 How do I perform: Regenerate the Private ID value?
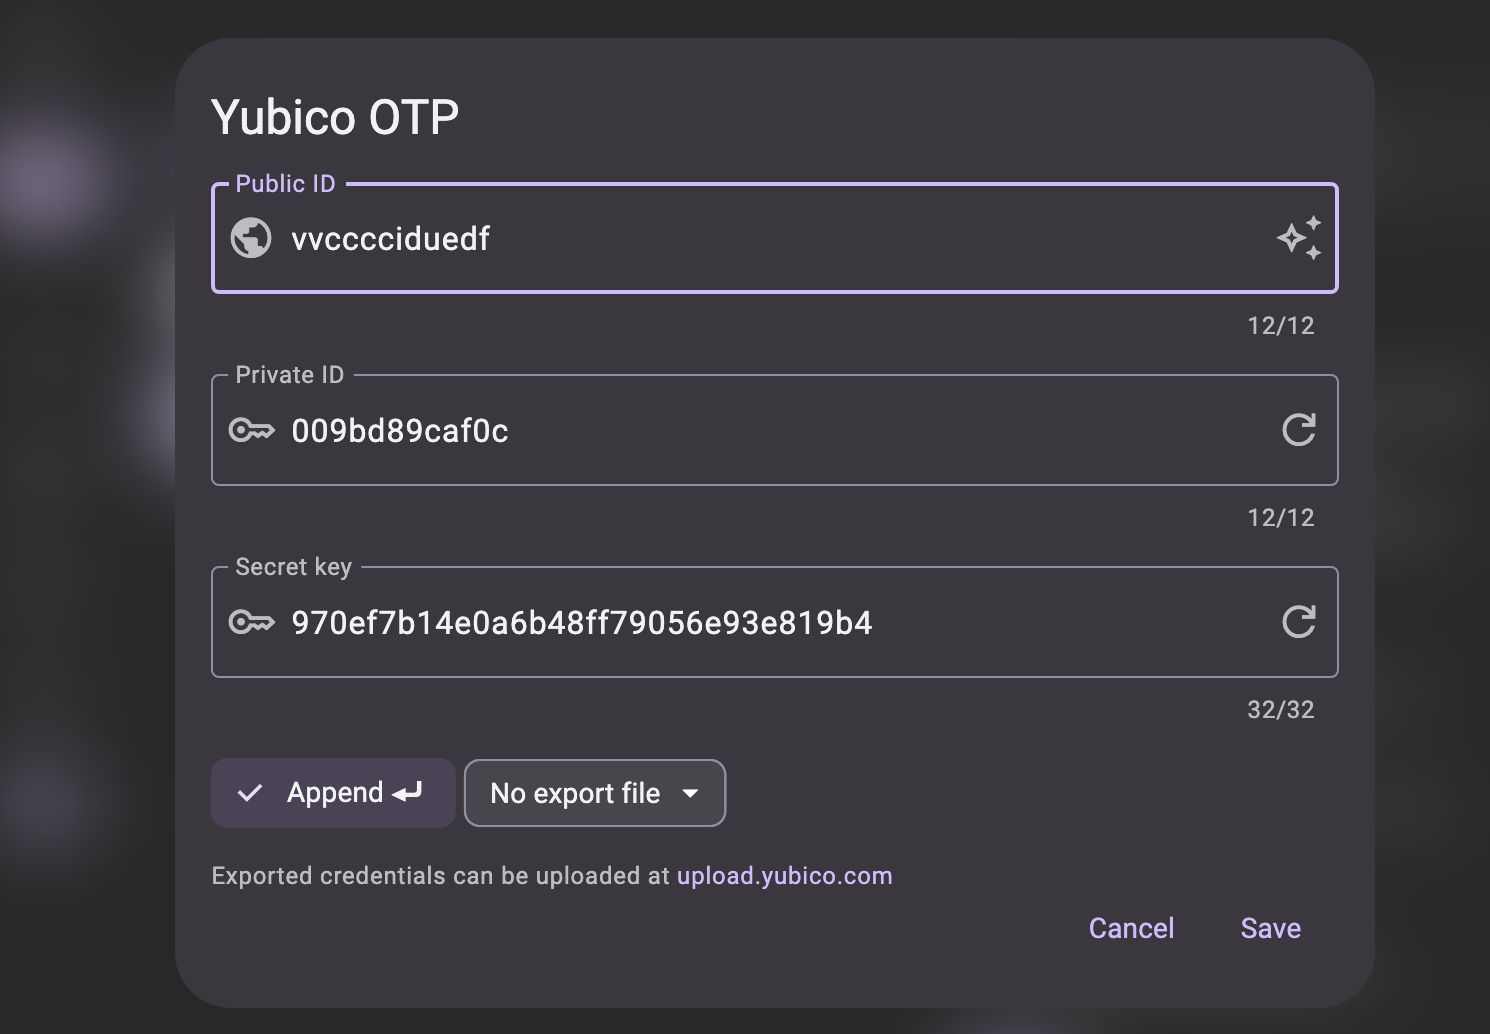[1300, 430]
